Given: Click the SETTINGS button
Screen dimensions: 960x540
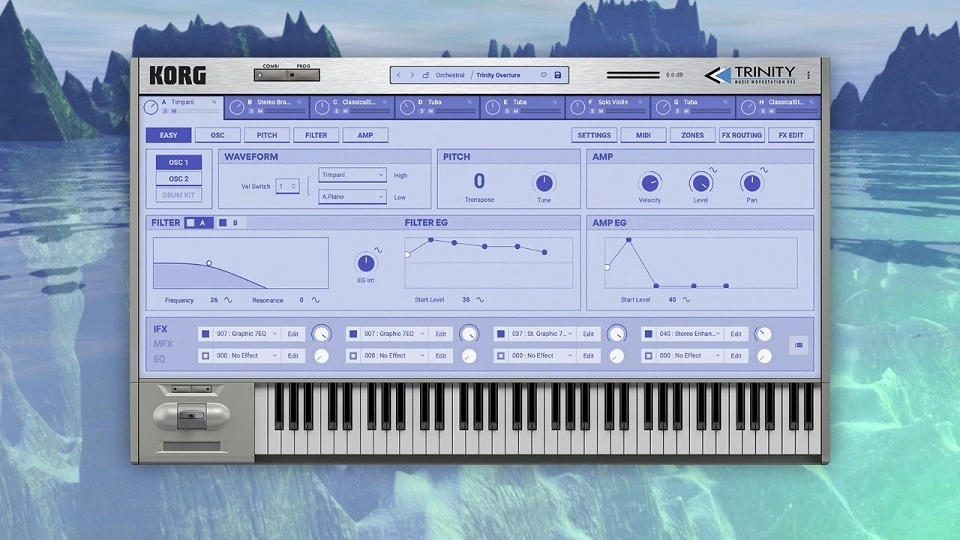Looking at the screenshot, I should 594,135.
